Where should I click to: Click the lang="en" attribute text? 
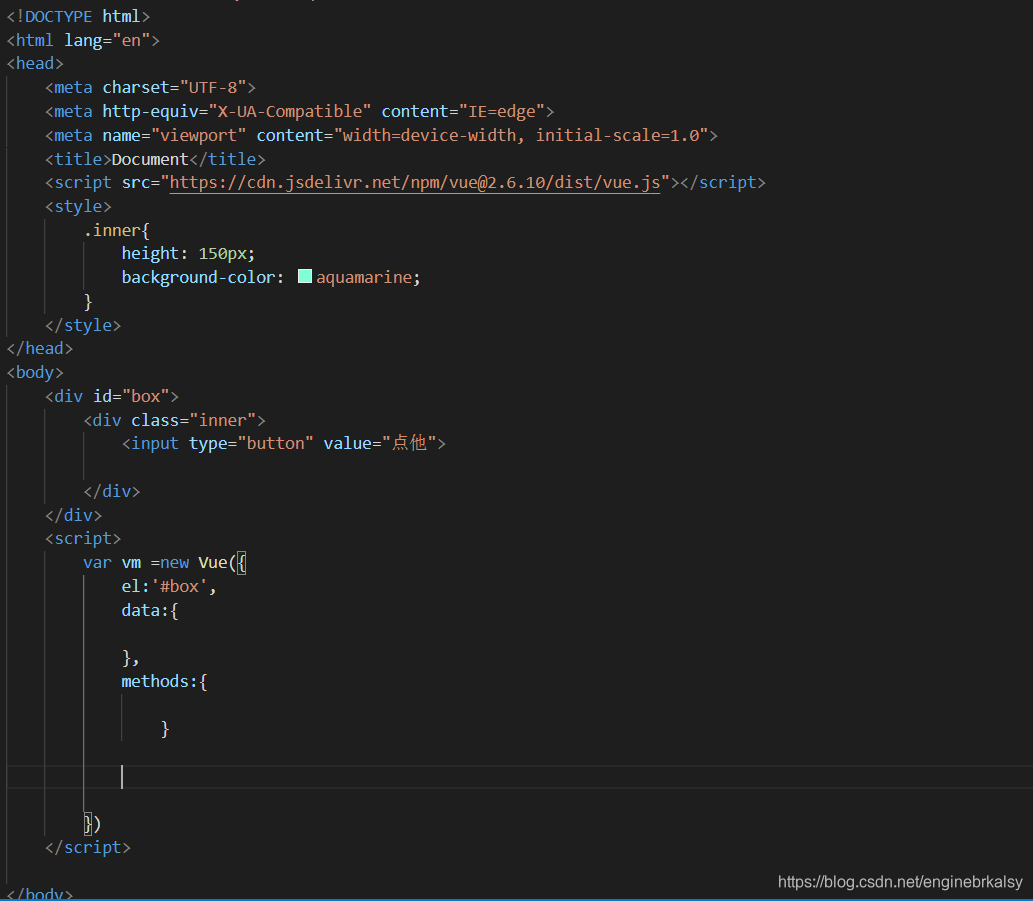coord(107,40)
